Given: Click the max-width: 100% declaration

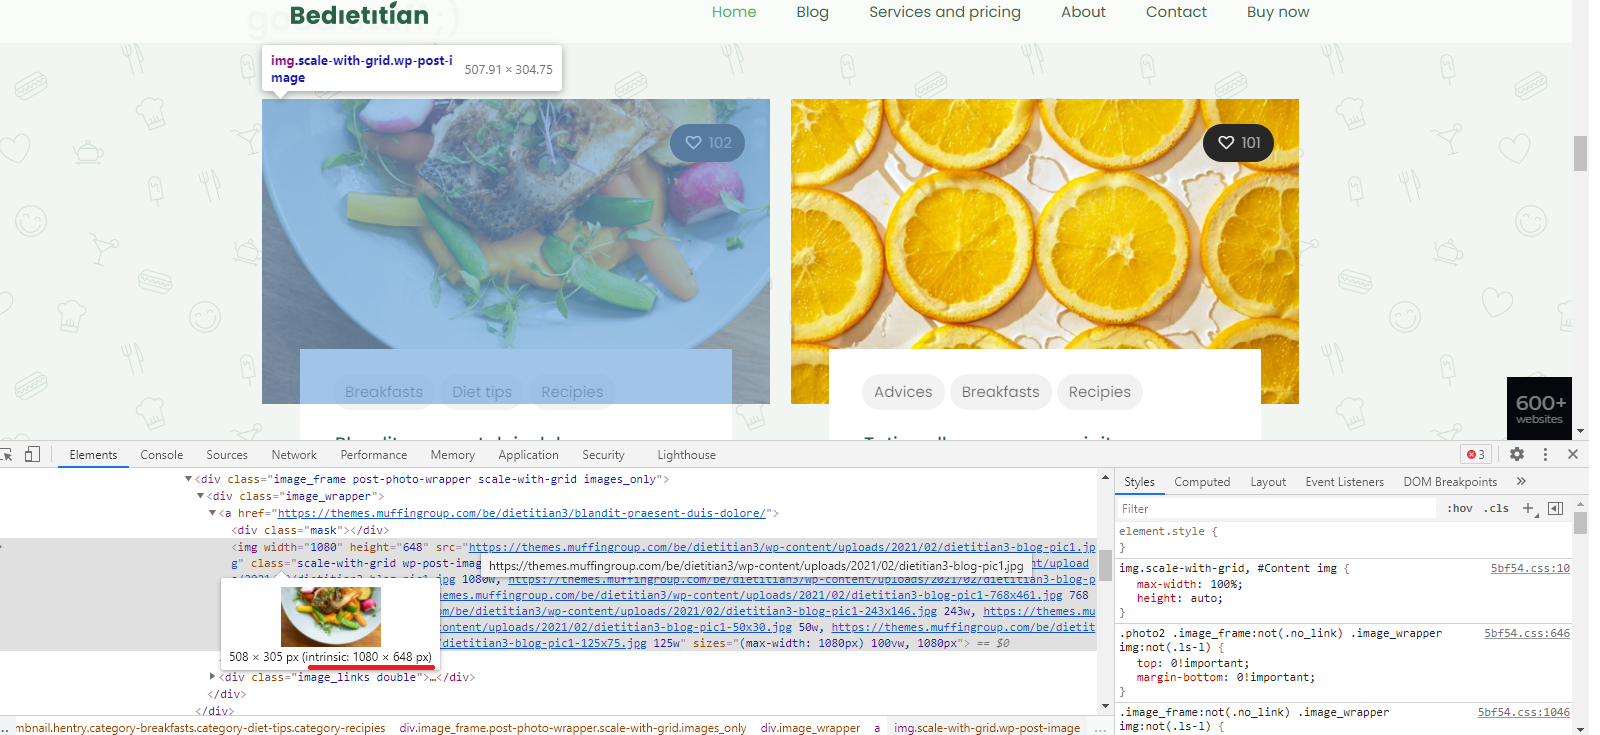Looking at the screenshot, I should (x=1189, y=584).
